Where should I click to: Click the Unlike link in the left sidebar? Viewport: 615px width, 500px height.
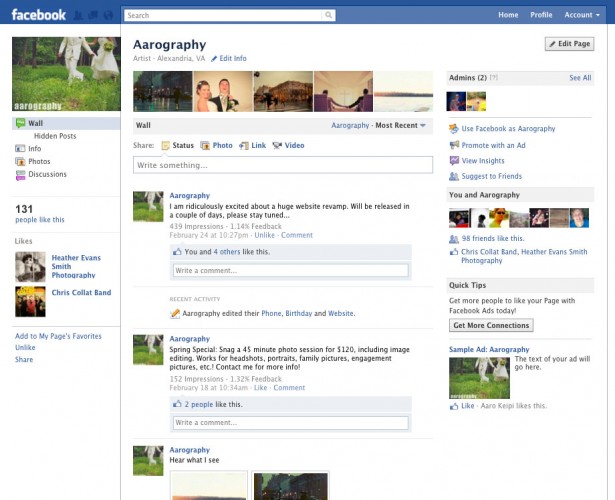25,347
